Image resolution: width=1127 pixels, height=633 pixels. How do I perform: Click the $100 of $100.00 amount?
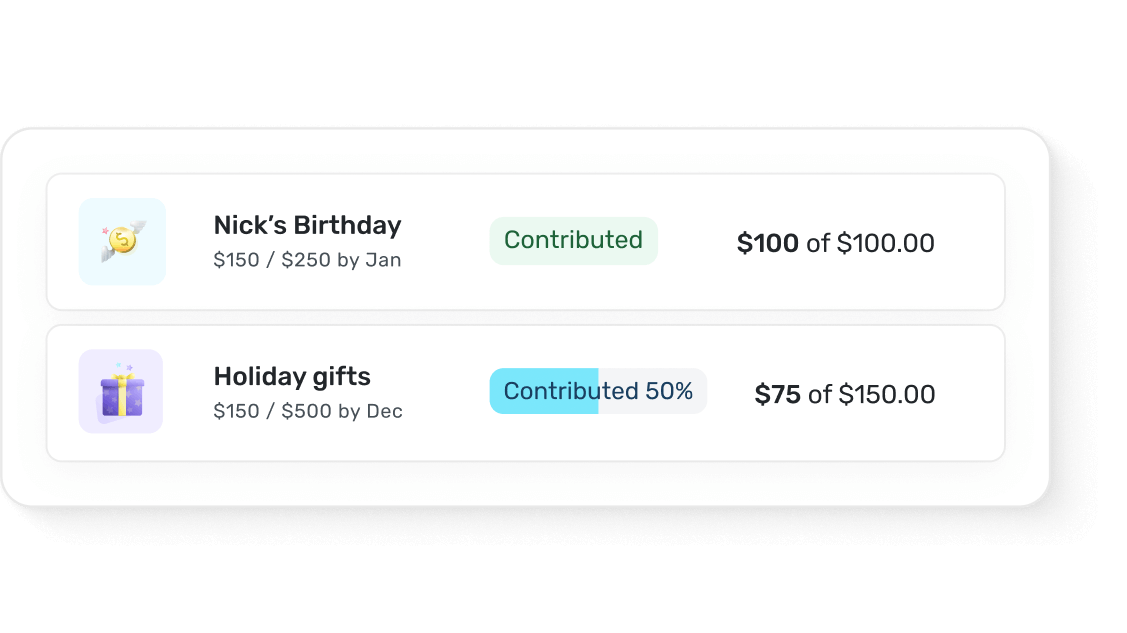pyautogui.click(x=836, y=242)
